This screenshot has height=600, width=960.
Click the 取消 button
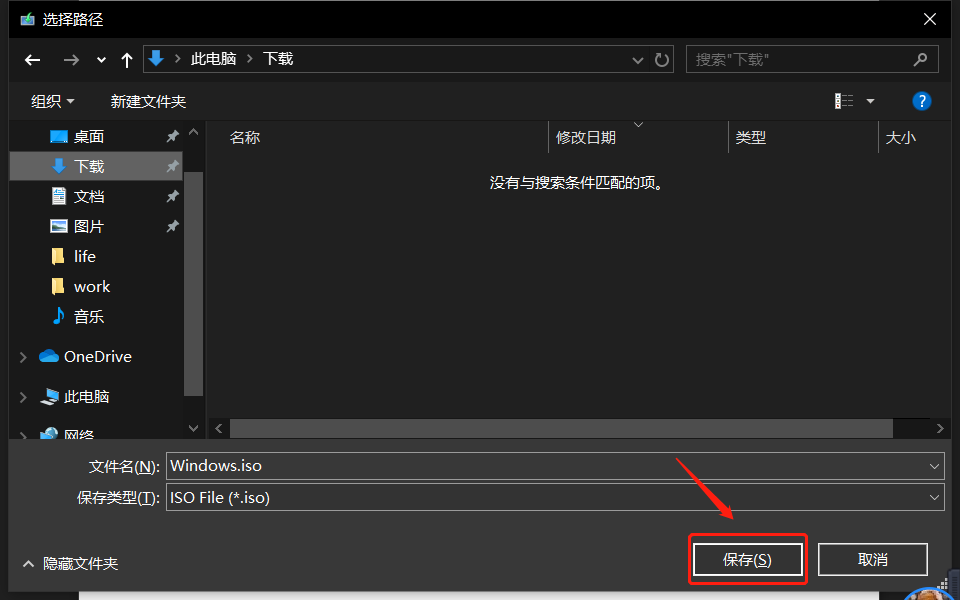(x=872, y=560)
